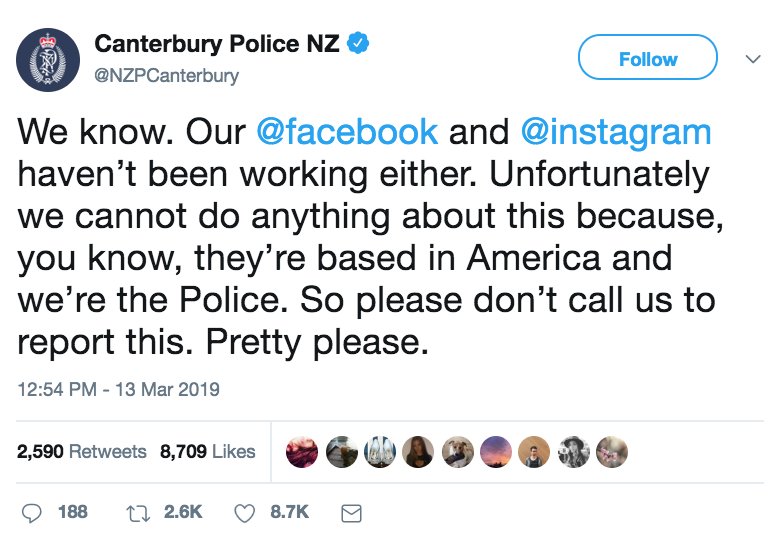Open the @facebook mention link
The height and width of the screenshot is (550, 776).
pos(347,133)
